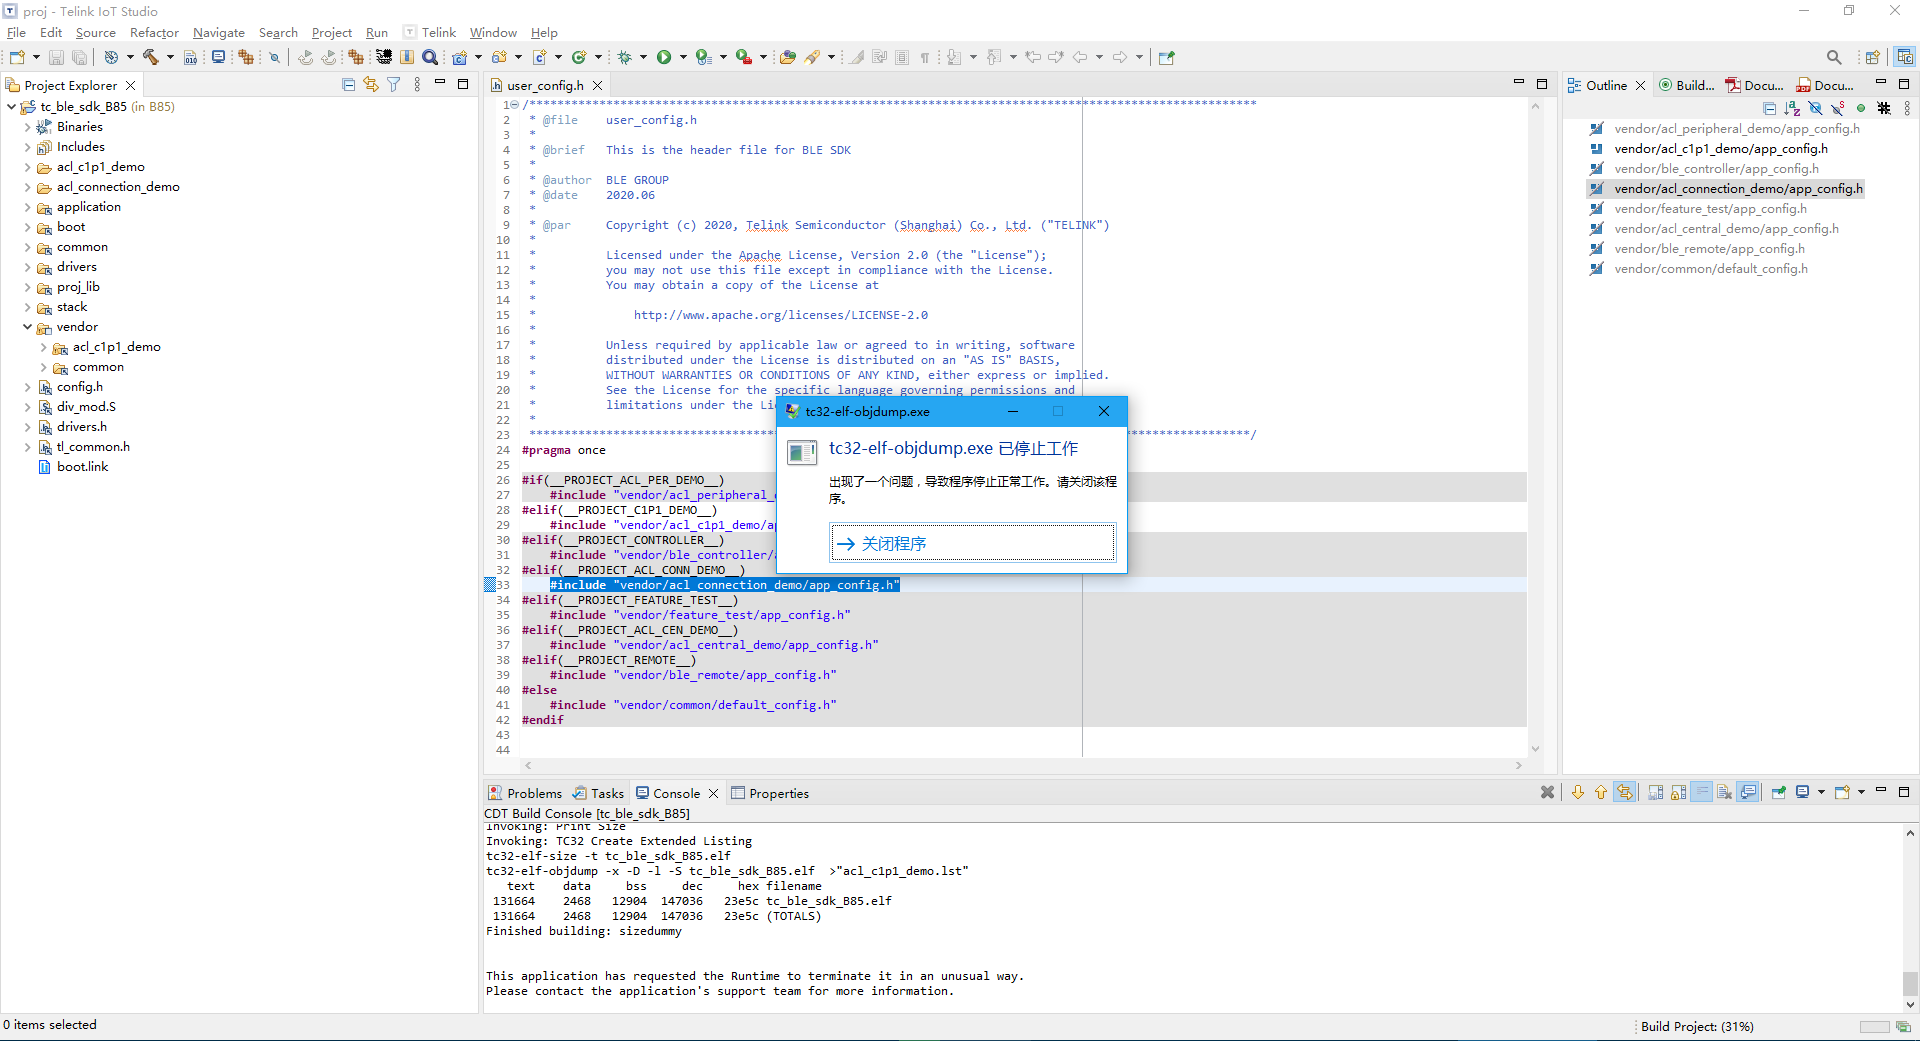Click the background operations progress icon
The width and height of the screenshot is (1920, 1041).
[x=1903, y=1027]
